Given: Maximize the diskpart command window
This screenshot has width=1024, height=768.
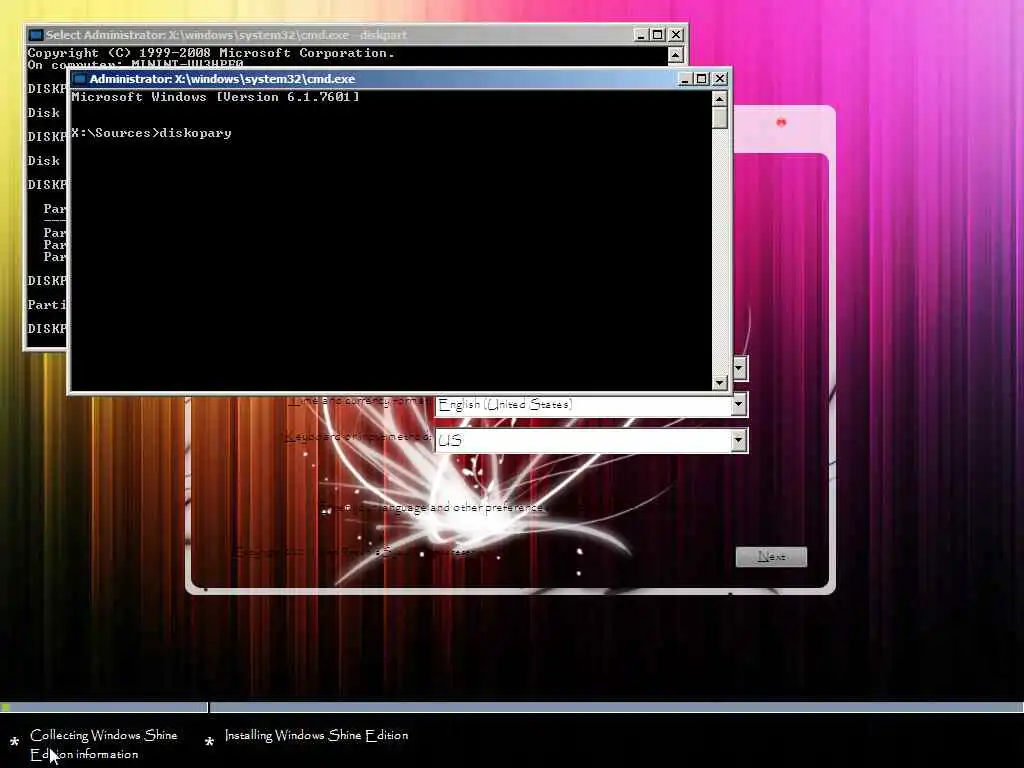Looking at the screenshot, I should click(x=658, y=35).
